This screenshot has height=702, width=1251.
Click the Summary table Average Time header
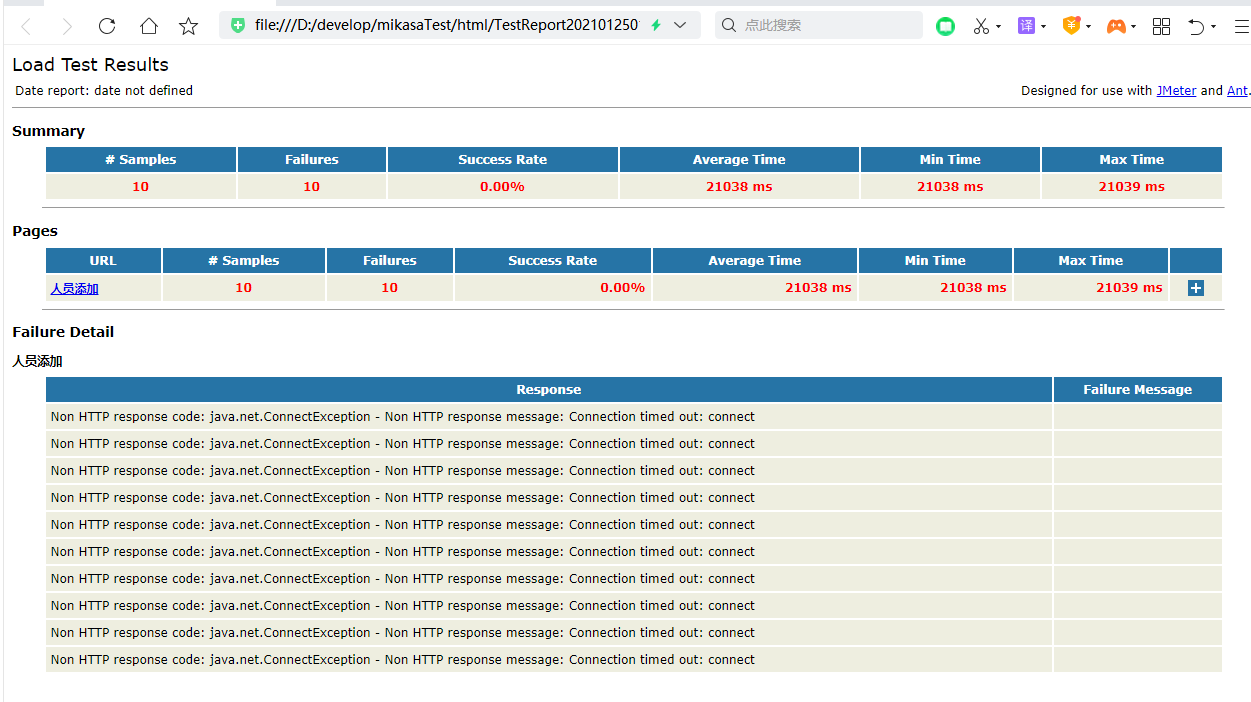point(739,159)
